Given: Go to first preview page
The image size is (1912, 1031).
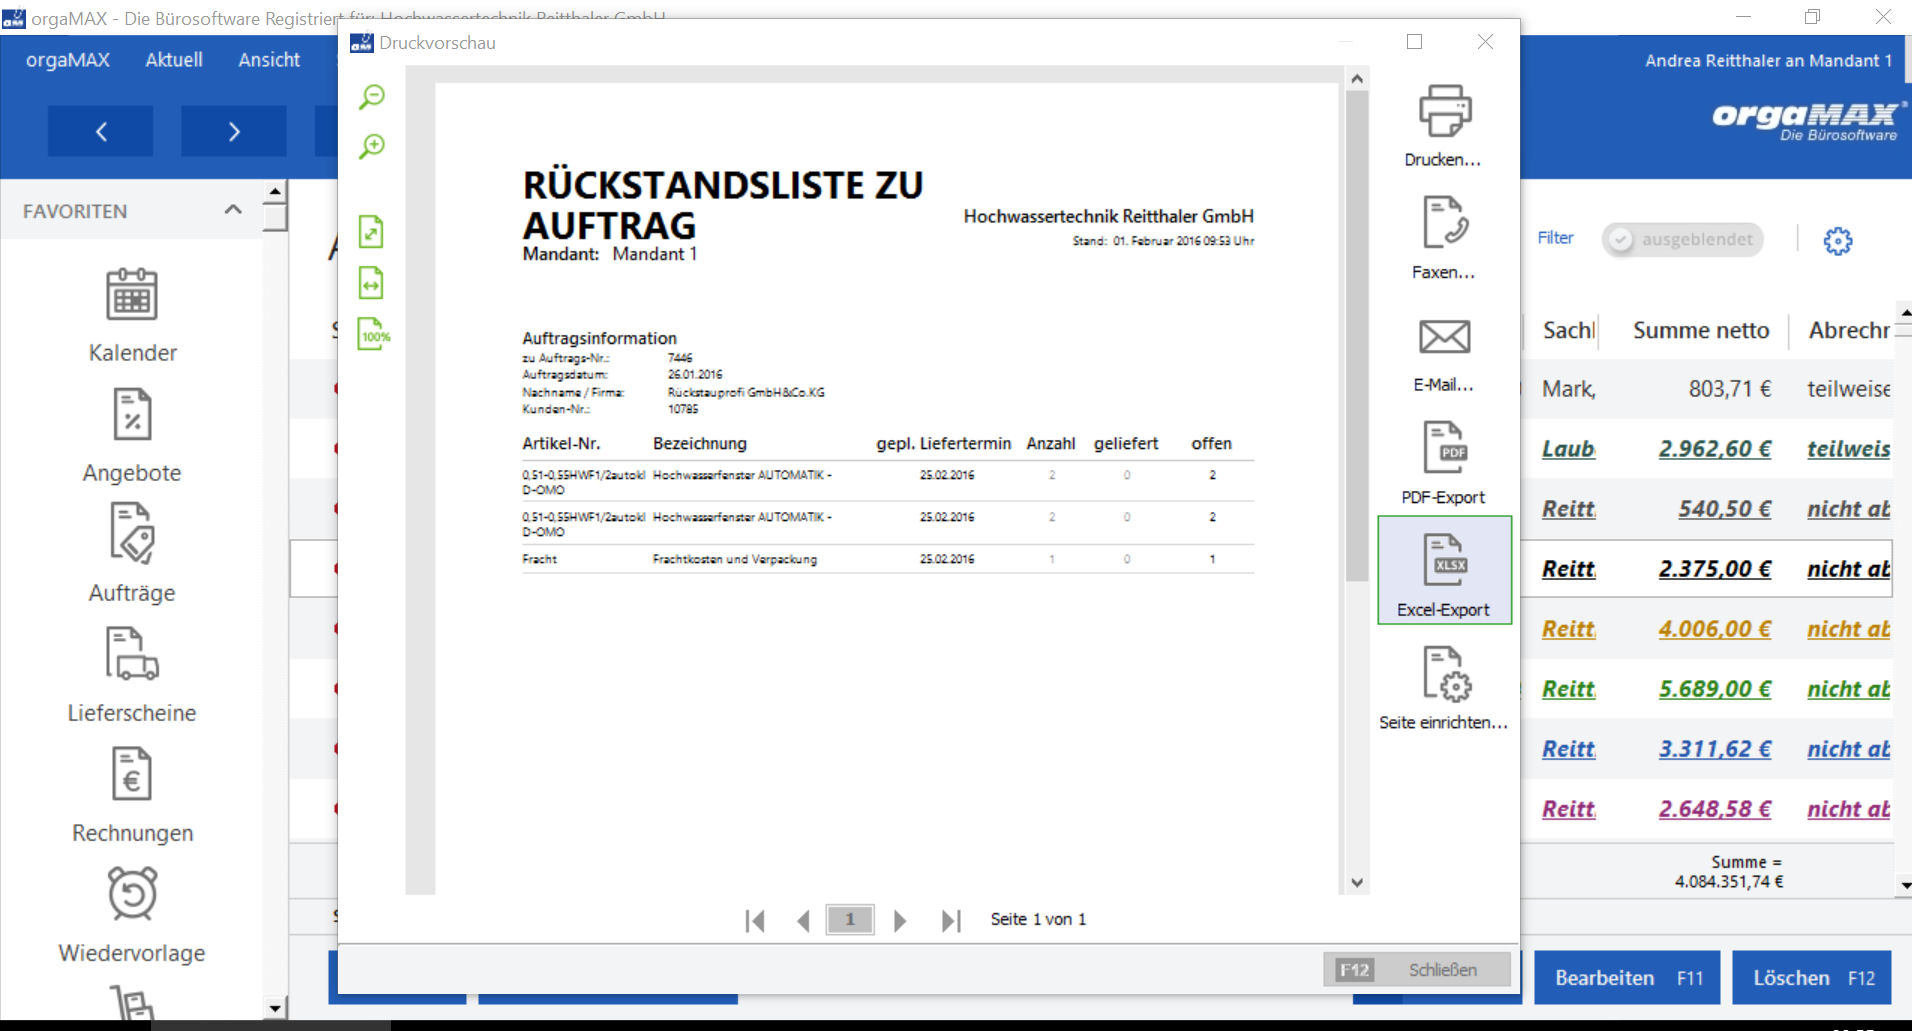Looking at the screenshot, I should tap(755, 920).
